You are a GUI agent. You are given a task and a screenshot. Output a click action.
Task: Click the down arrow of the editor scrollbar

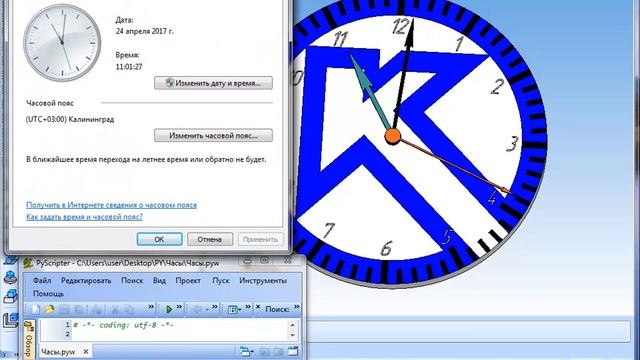click(x=292, y=335)
